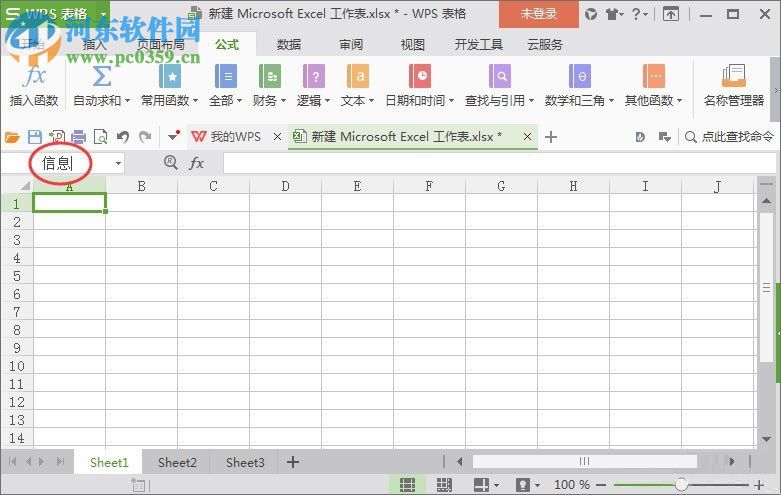
Task: Switch to page break preview icon in status bar
Action: 444,485
